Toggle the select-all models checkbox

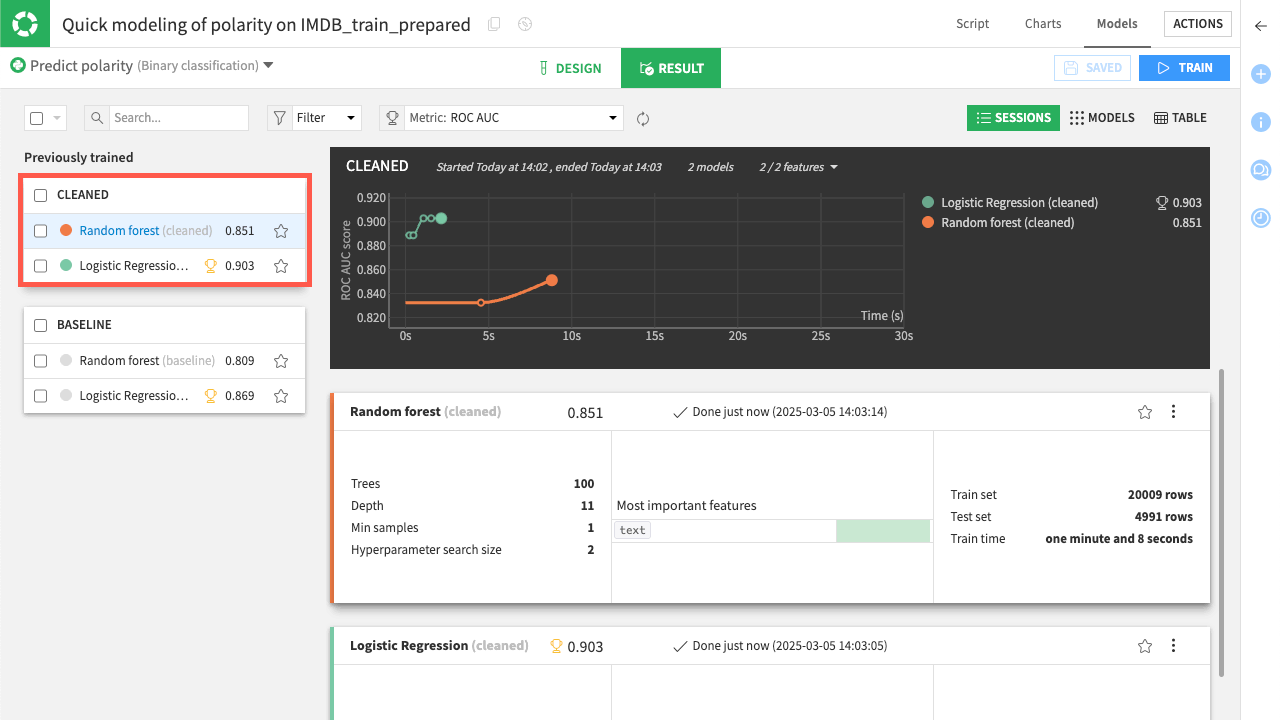[x=37, y=118]
